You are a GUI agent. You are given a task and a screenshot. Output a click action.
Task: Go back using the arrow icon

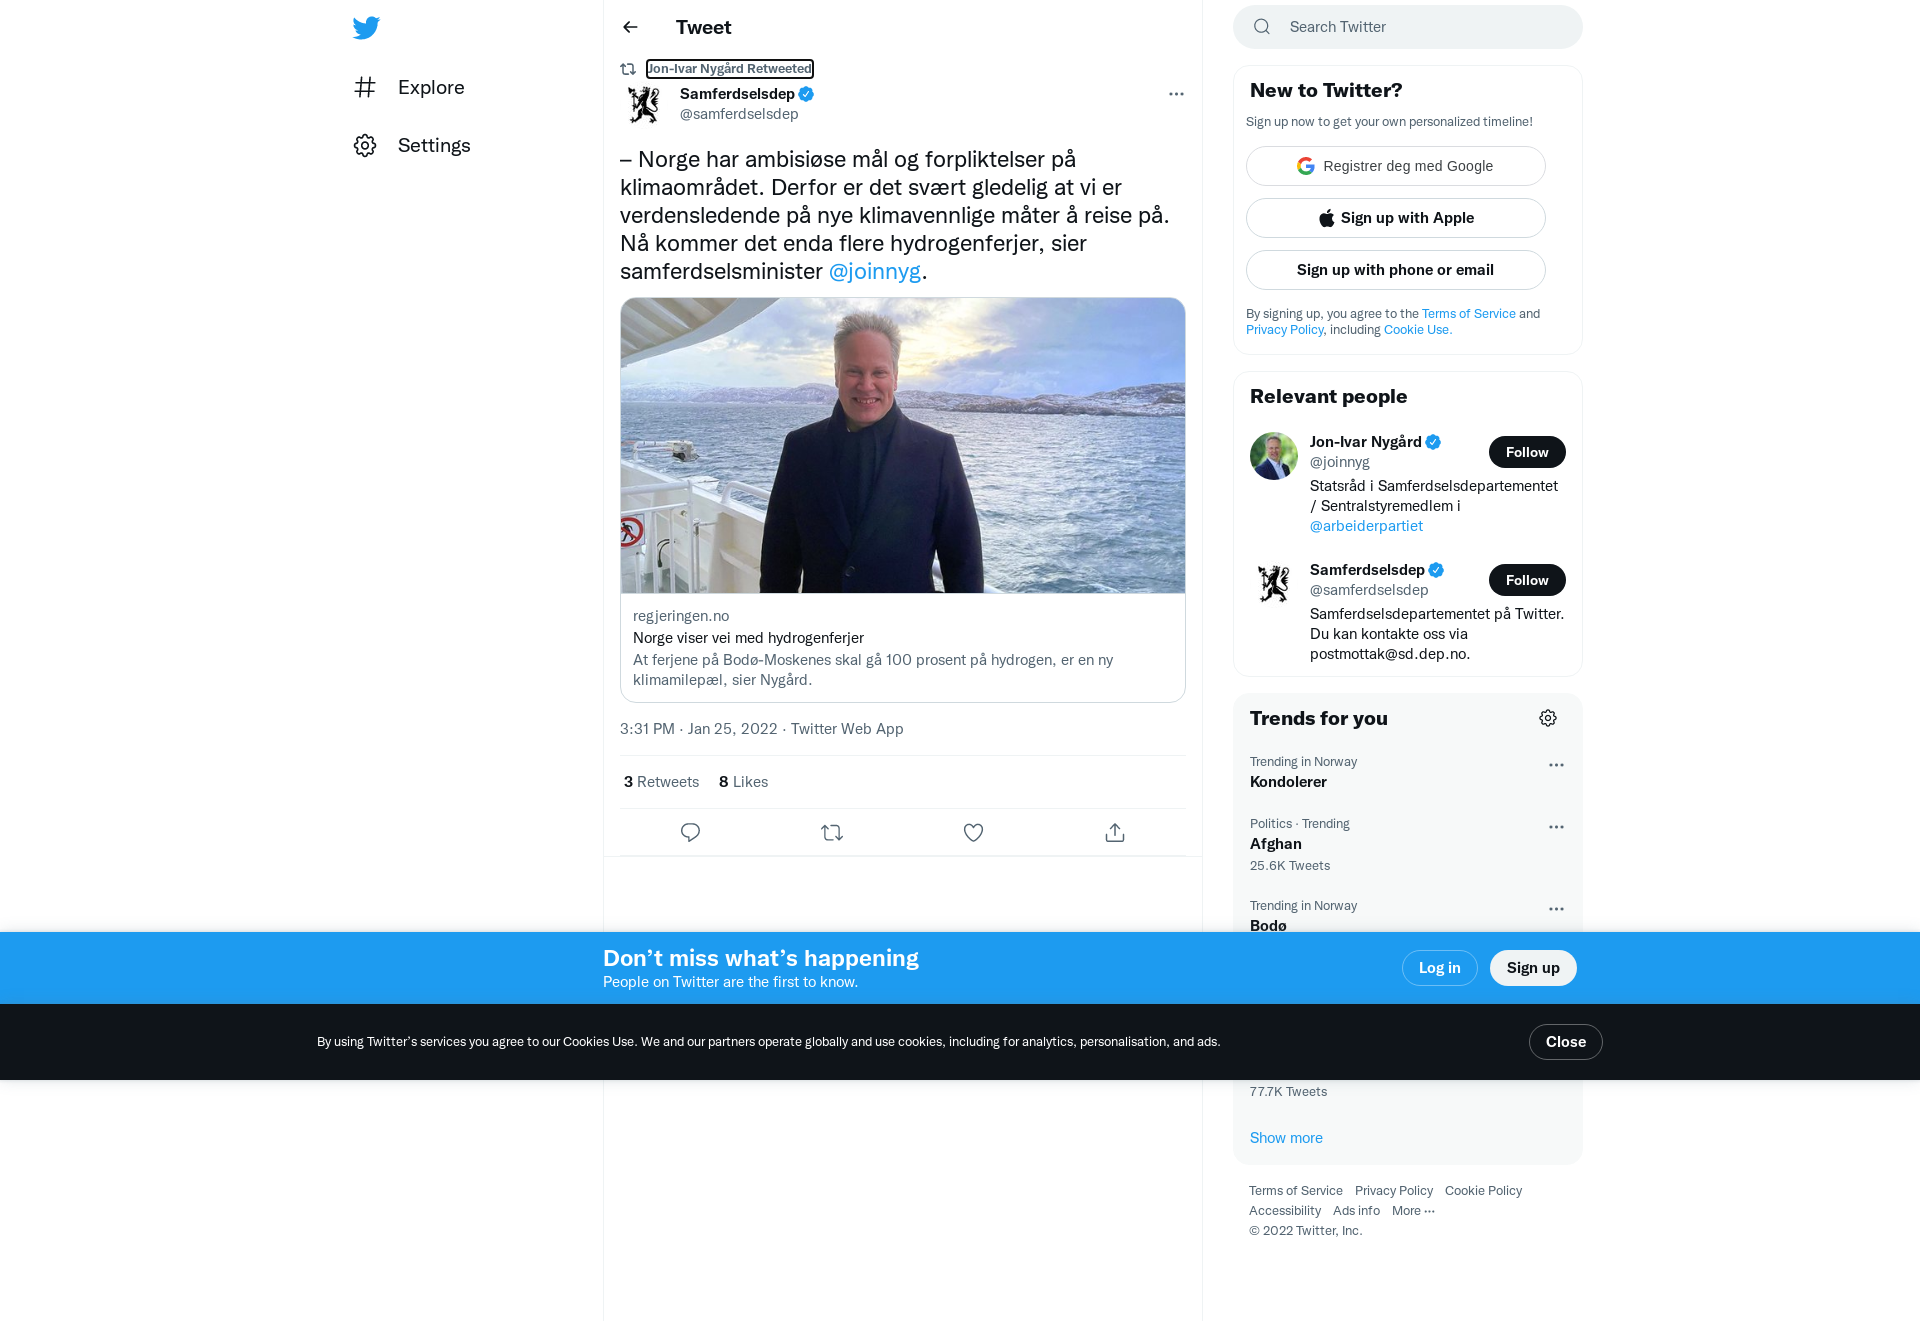tap(630, 27)
